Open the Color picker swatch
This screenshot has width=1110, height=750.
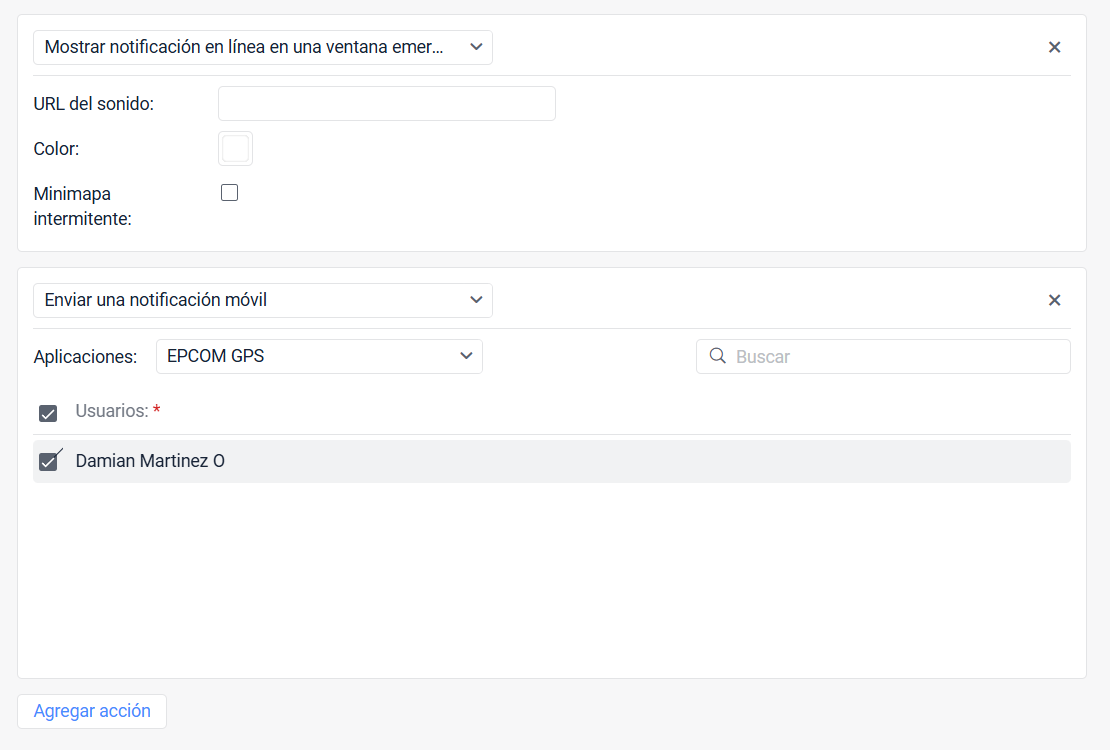click(236, 149)
